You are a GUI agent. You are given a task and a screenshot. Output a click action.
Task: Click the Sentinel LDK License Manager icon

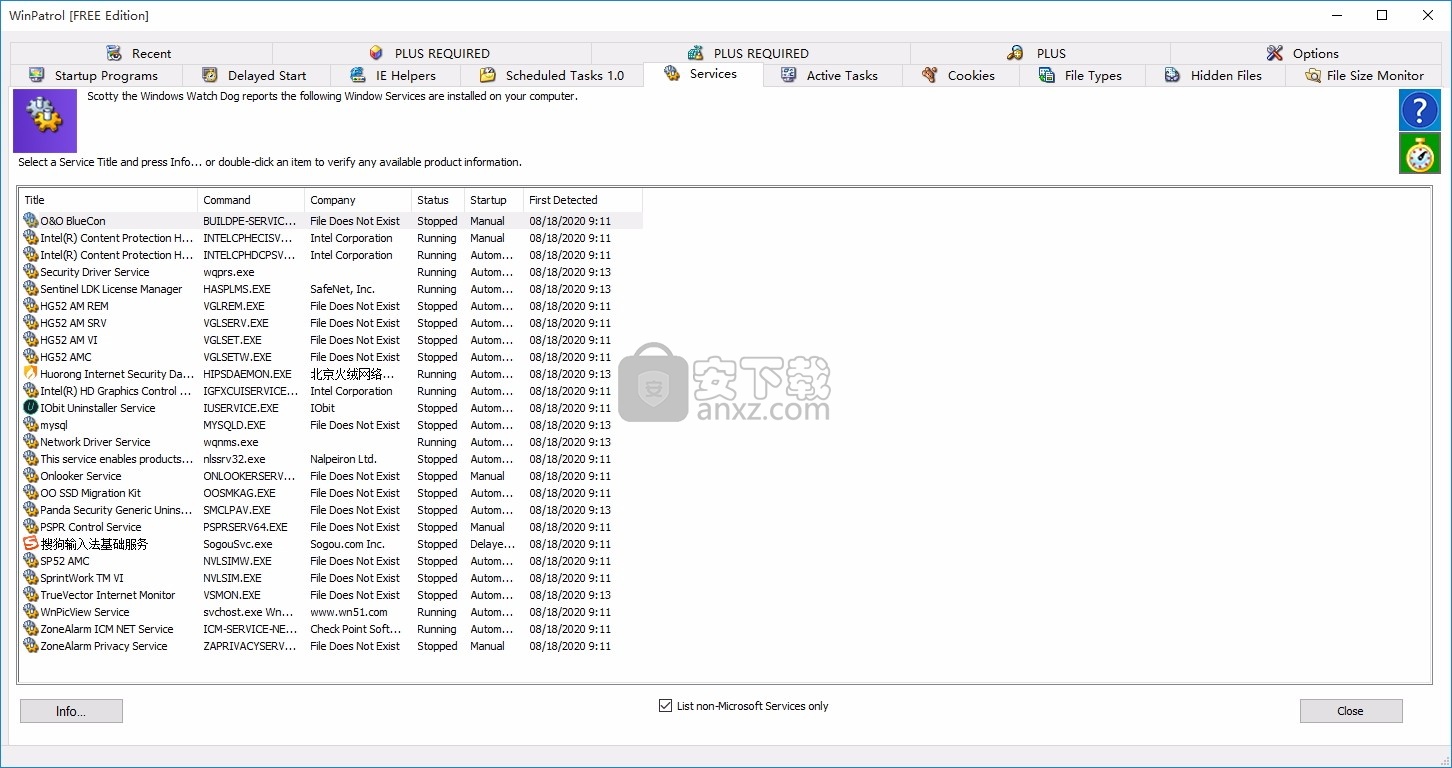(x=31, y=289)
